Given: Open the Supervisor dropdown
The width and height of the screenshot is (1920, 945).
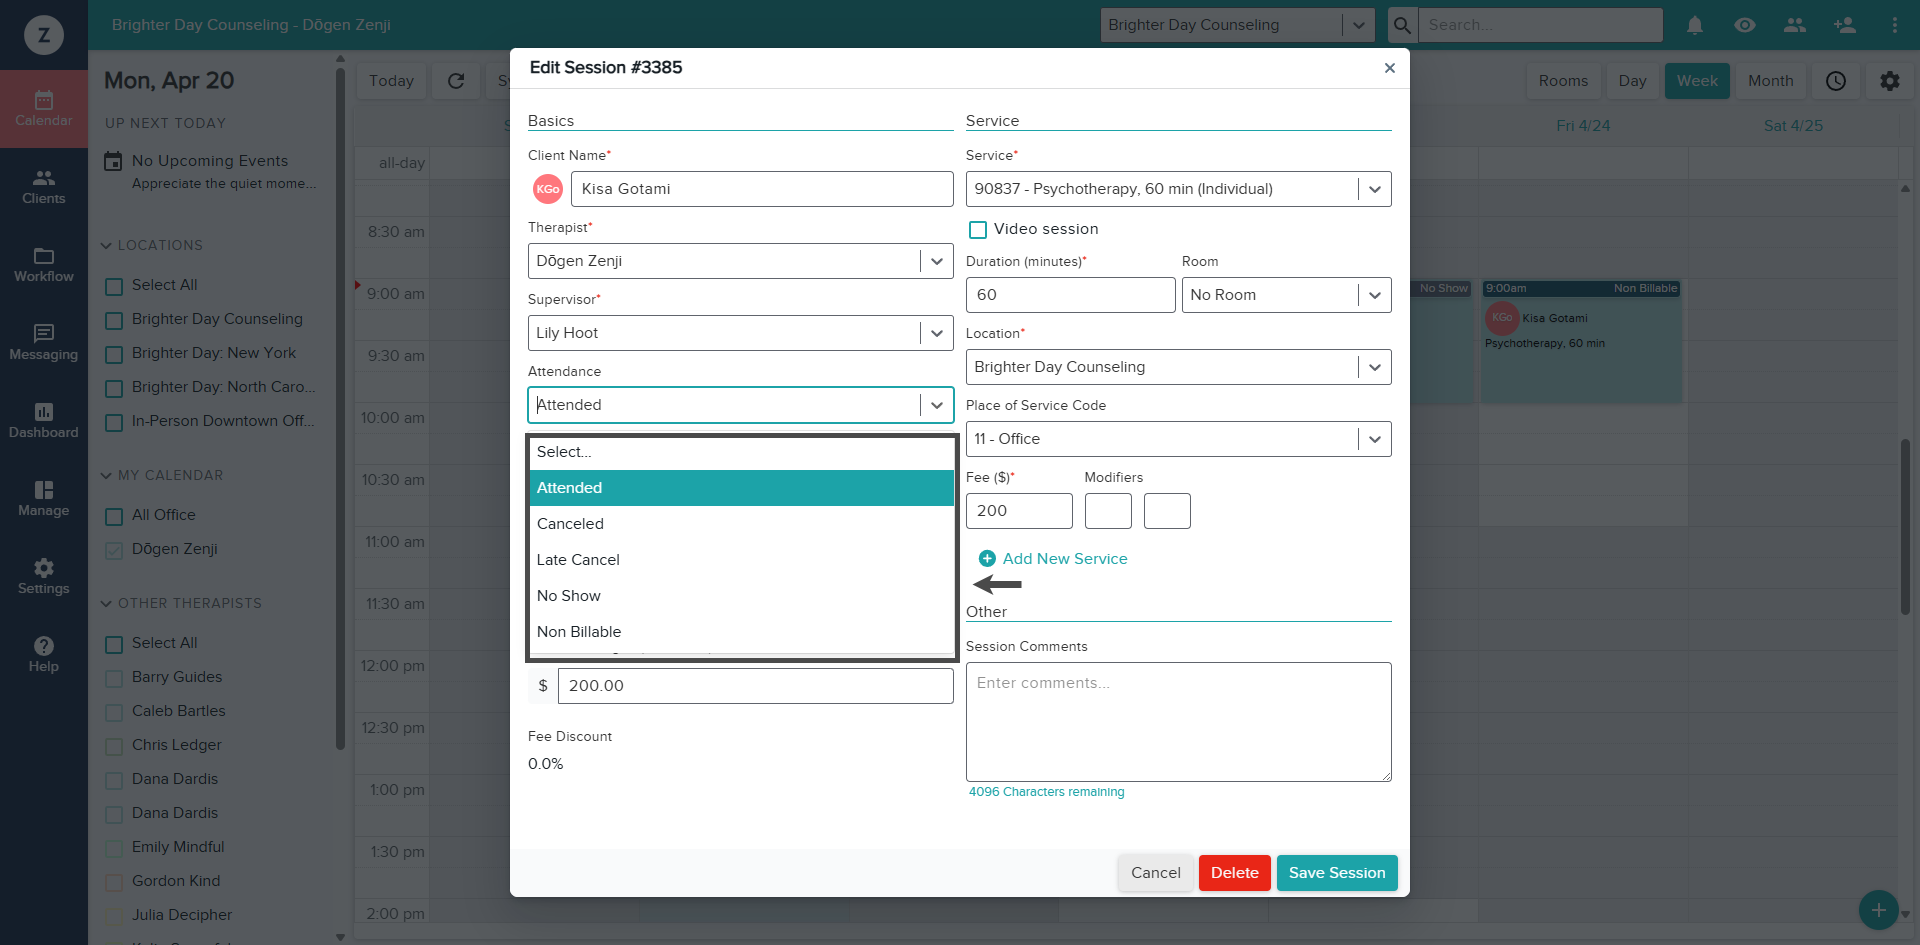Looking at the screenshot, I should [740, 333].
